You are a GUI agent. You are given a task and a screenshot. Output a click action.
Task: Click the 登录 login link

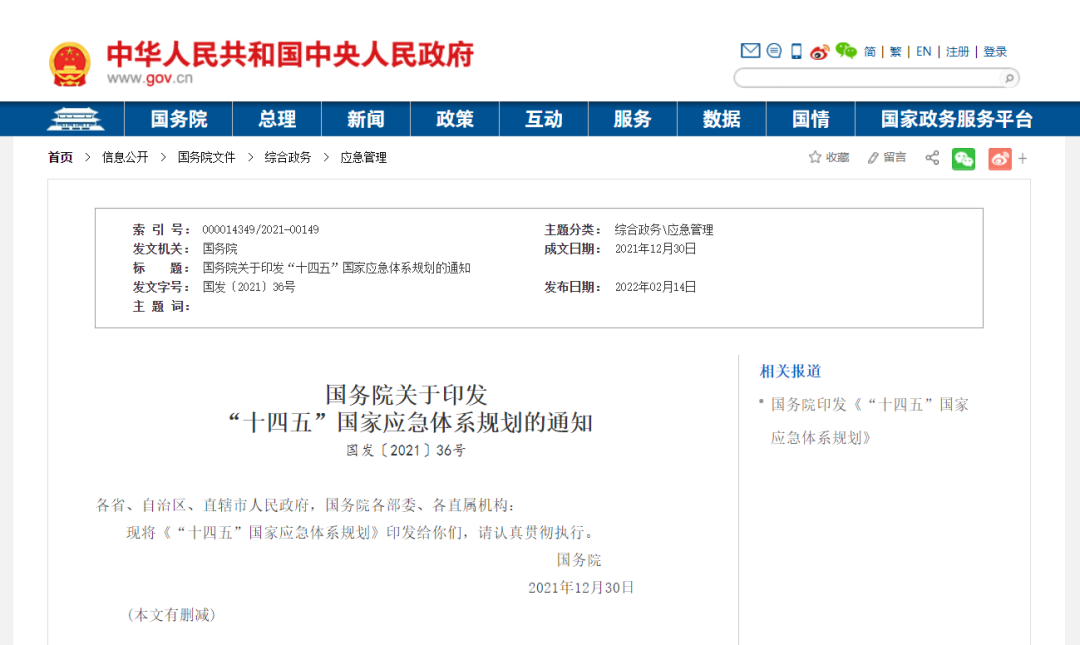(x=995, y=51)
